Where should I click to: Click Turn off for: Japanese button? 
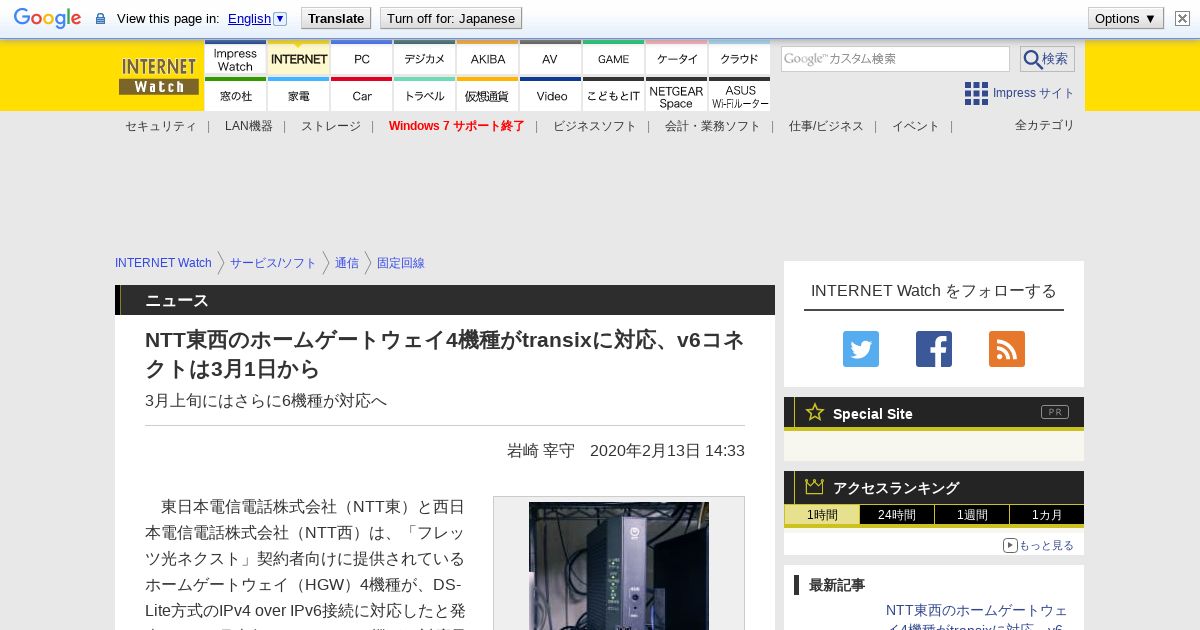pos(451,18)
